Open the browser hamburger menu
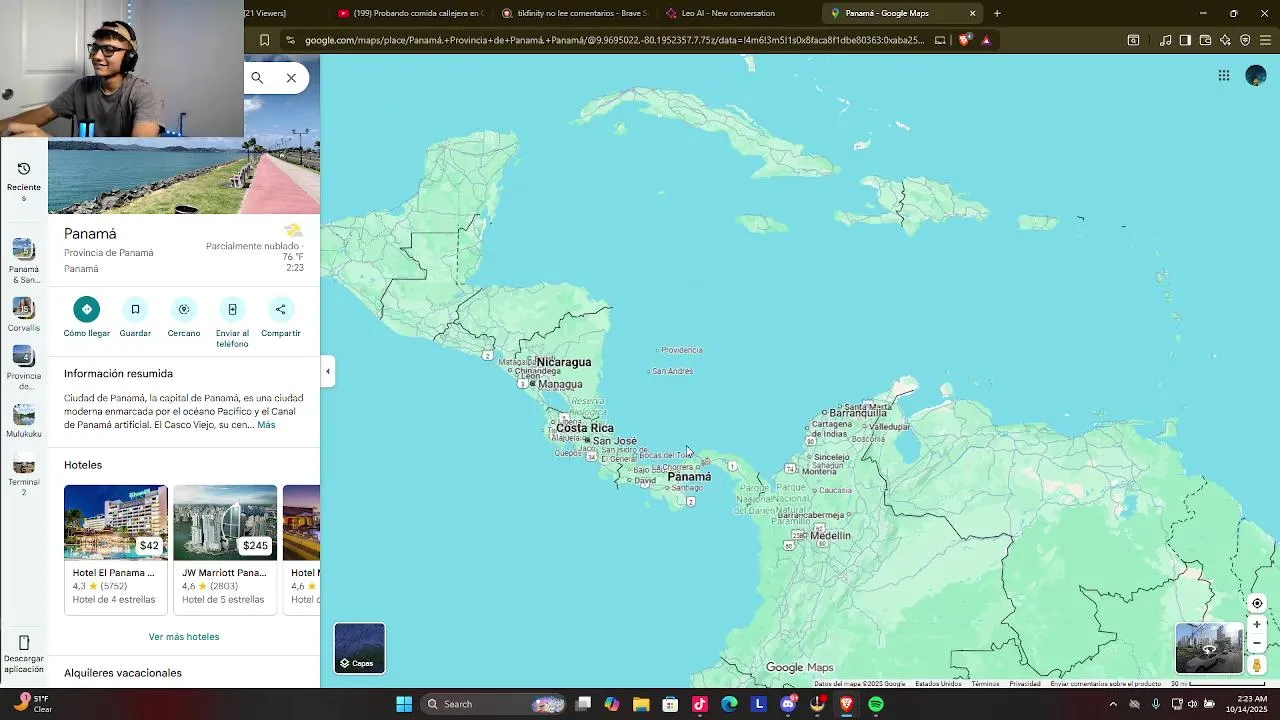 coord(1265,40)
